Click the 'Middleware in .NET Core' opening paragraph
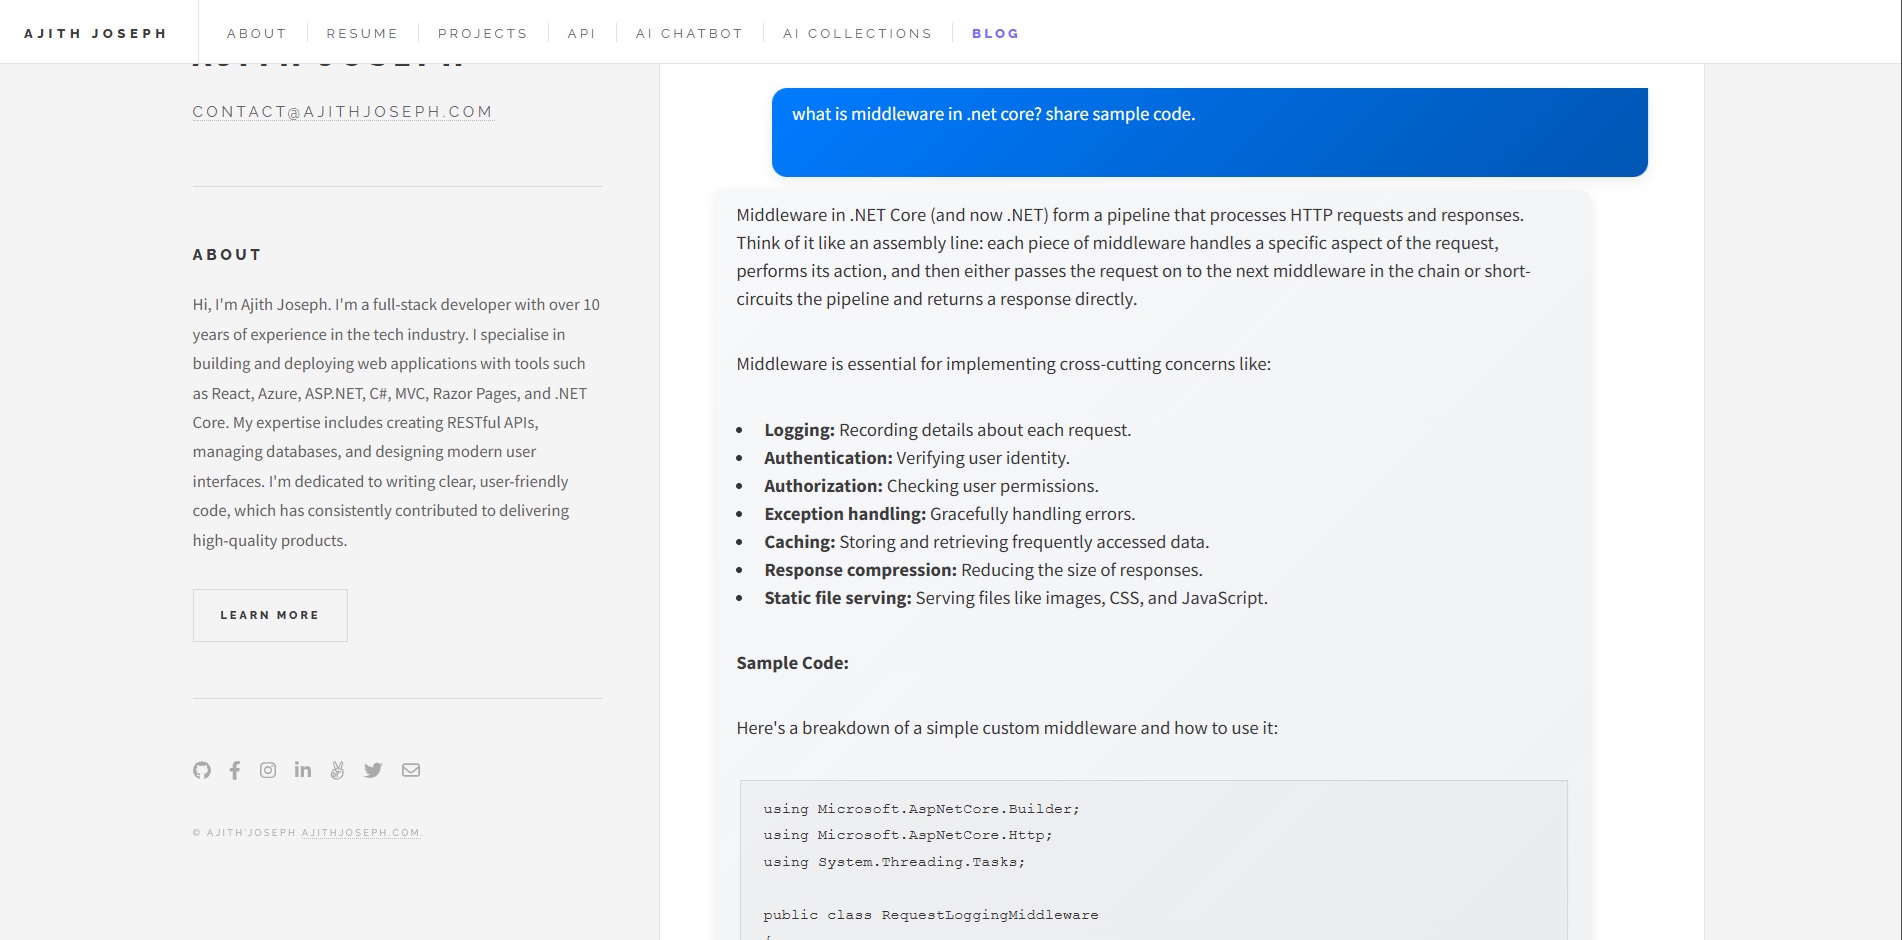 point(1134,257)
